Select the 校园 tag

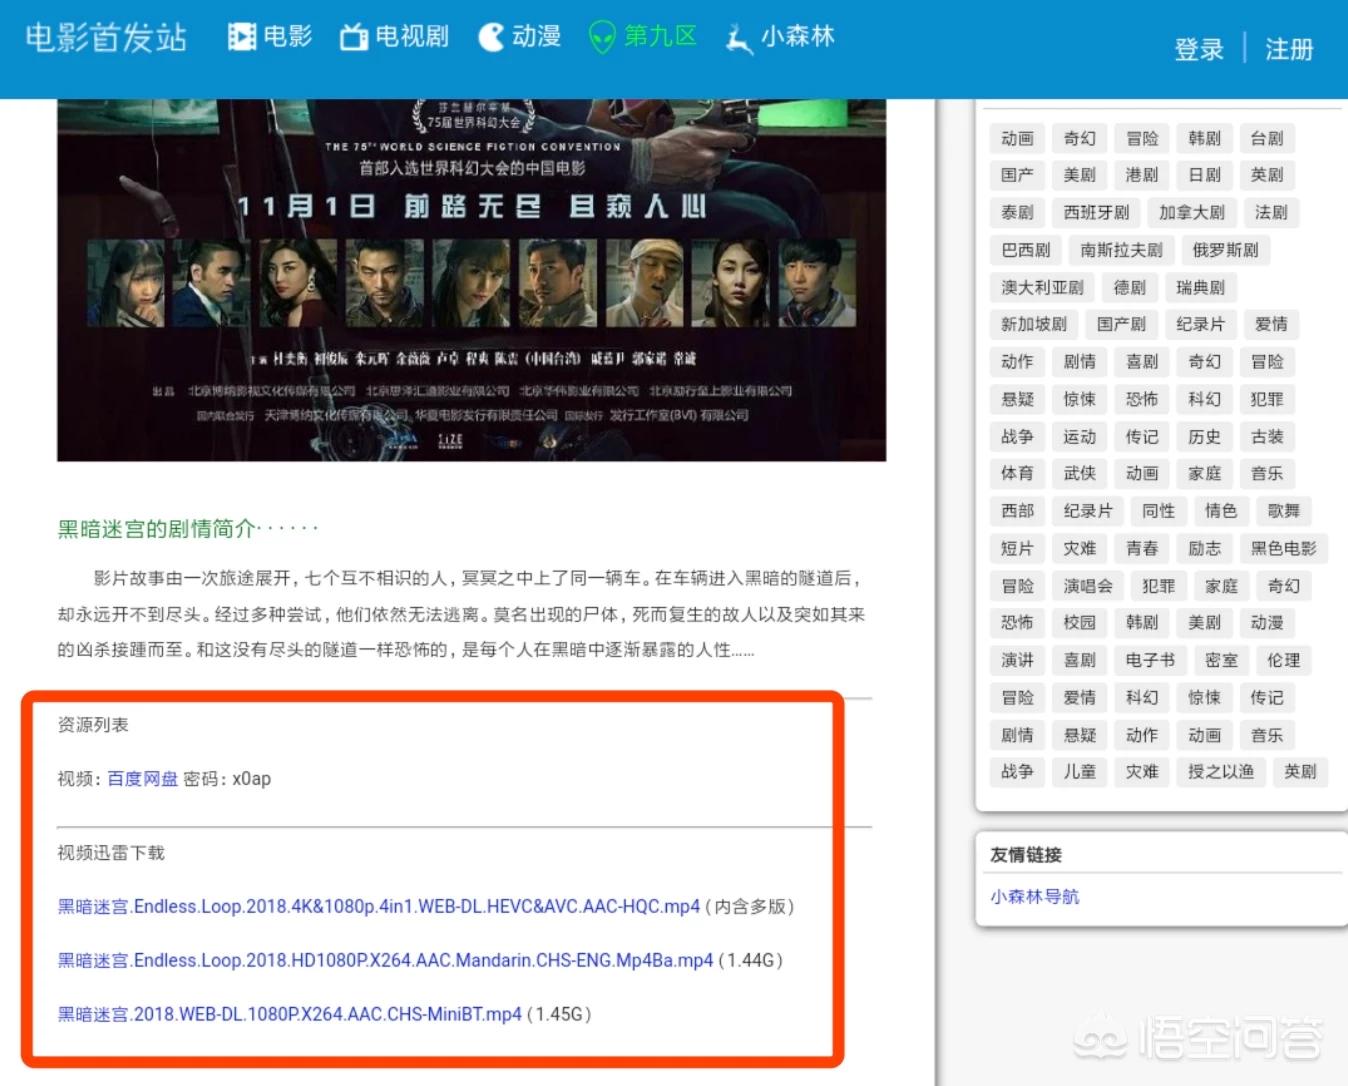click(1079, 622)
